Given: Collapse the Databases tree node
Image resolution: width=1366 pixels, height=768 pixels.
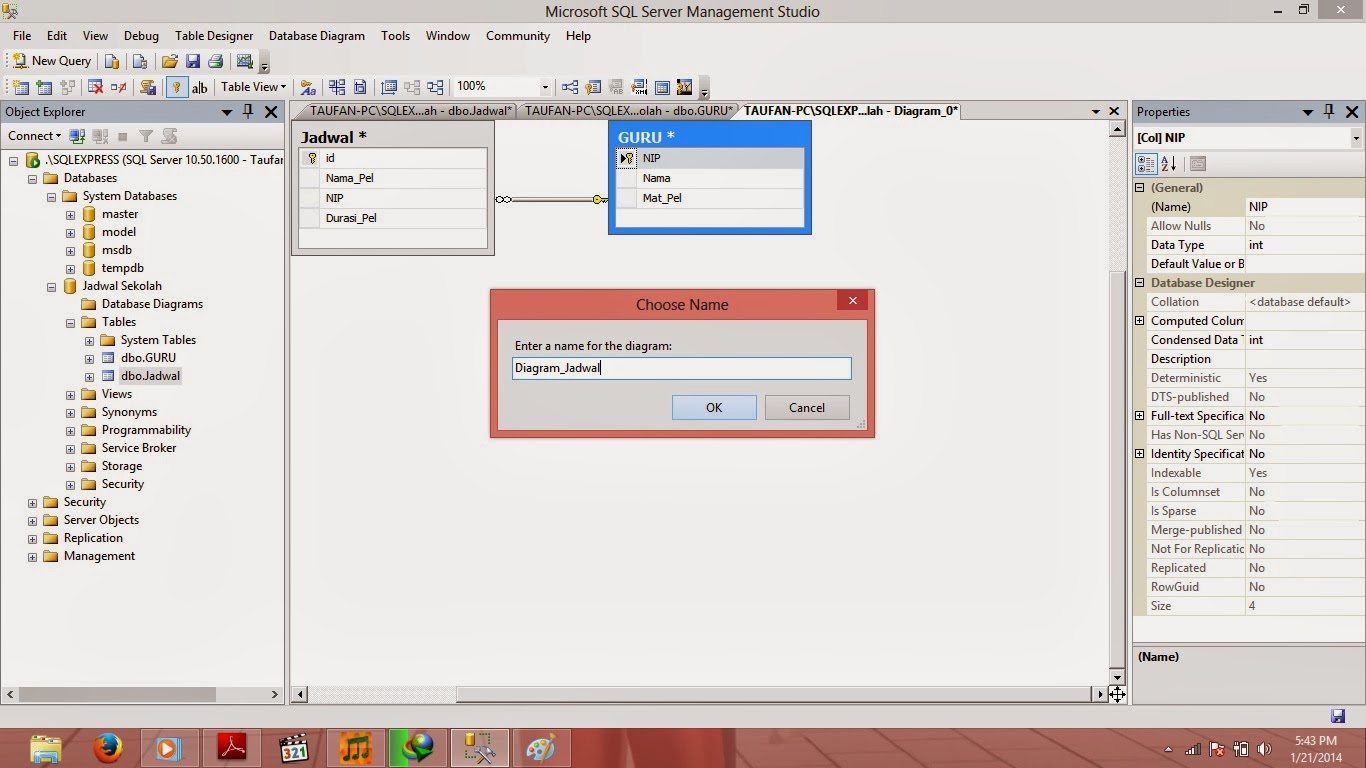Looking at the screenshot, I should [33, 179].
